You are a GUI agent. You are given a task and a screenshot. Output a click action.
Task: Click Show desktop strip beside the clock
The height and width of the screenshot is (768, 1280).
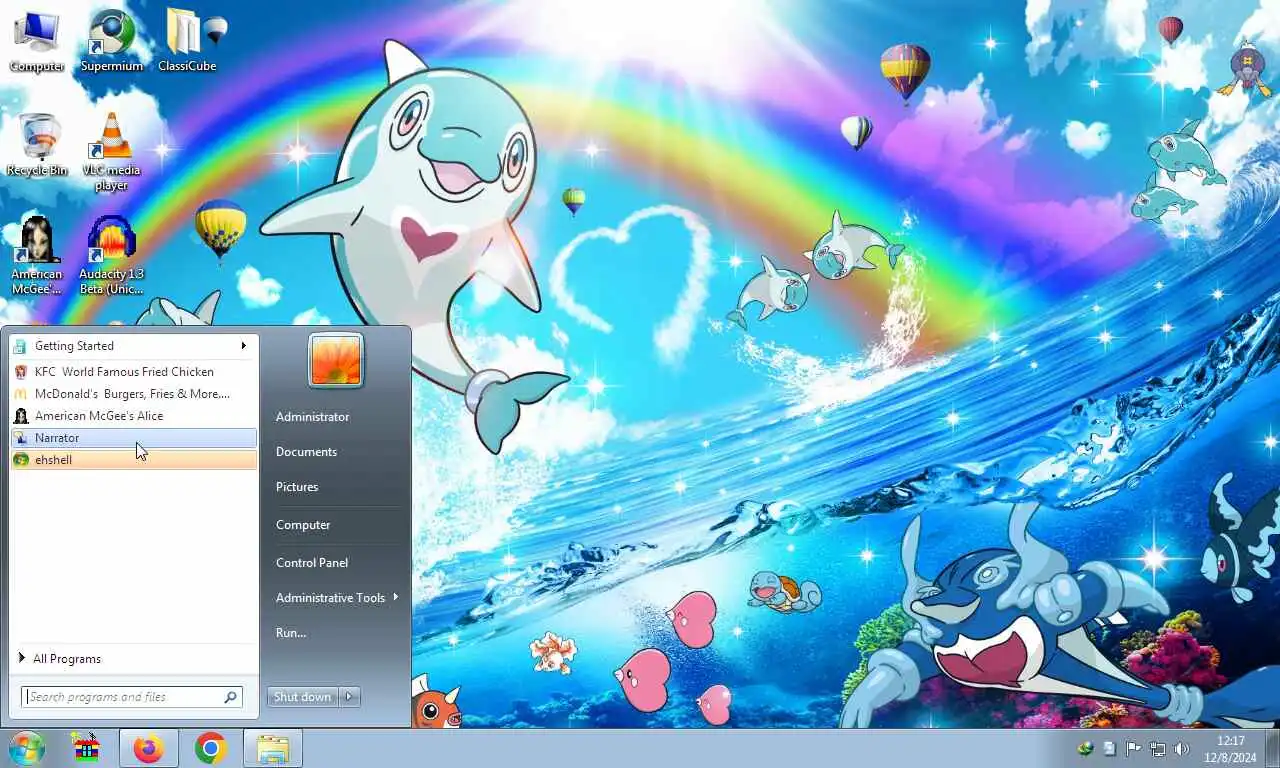tap(1272, 748)
